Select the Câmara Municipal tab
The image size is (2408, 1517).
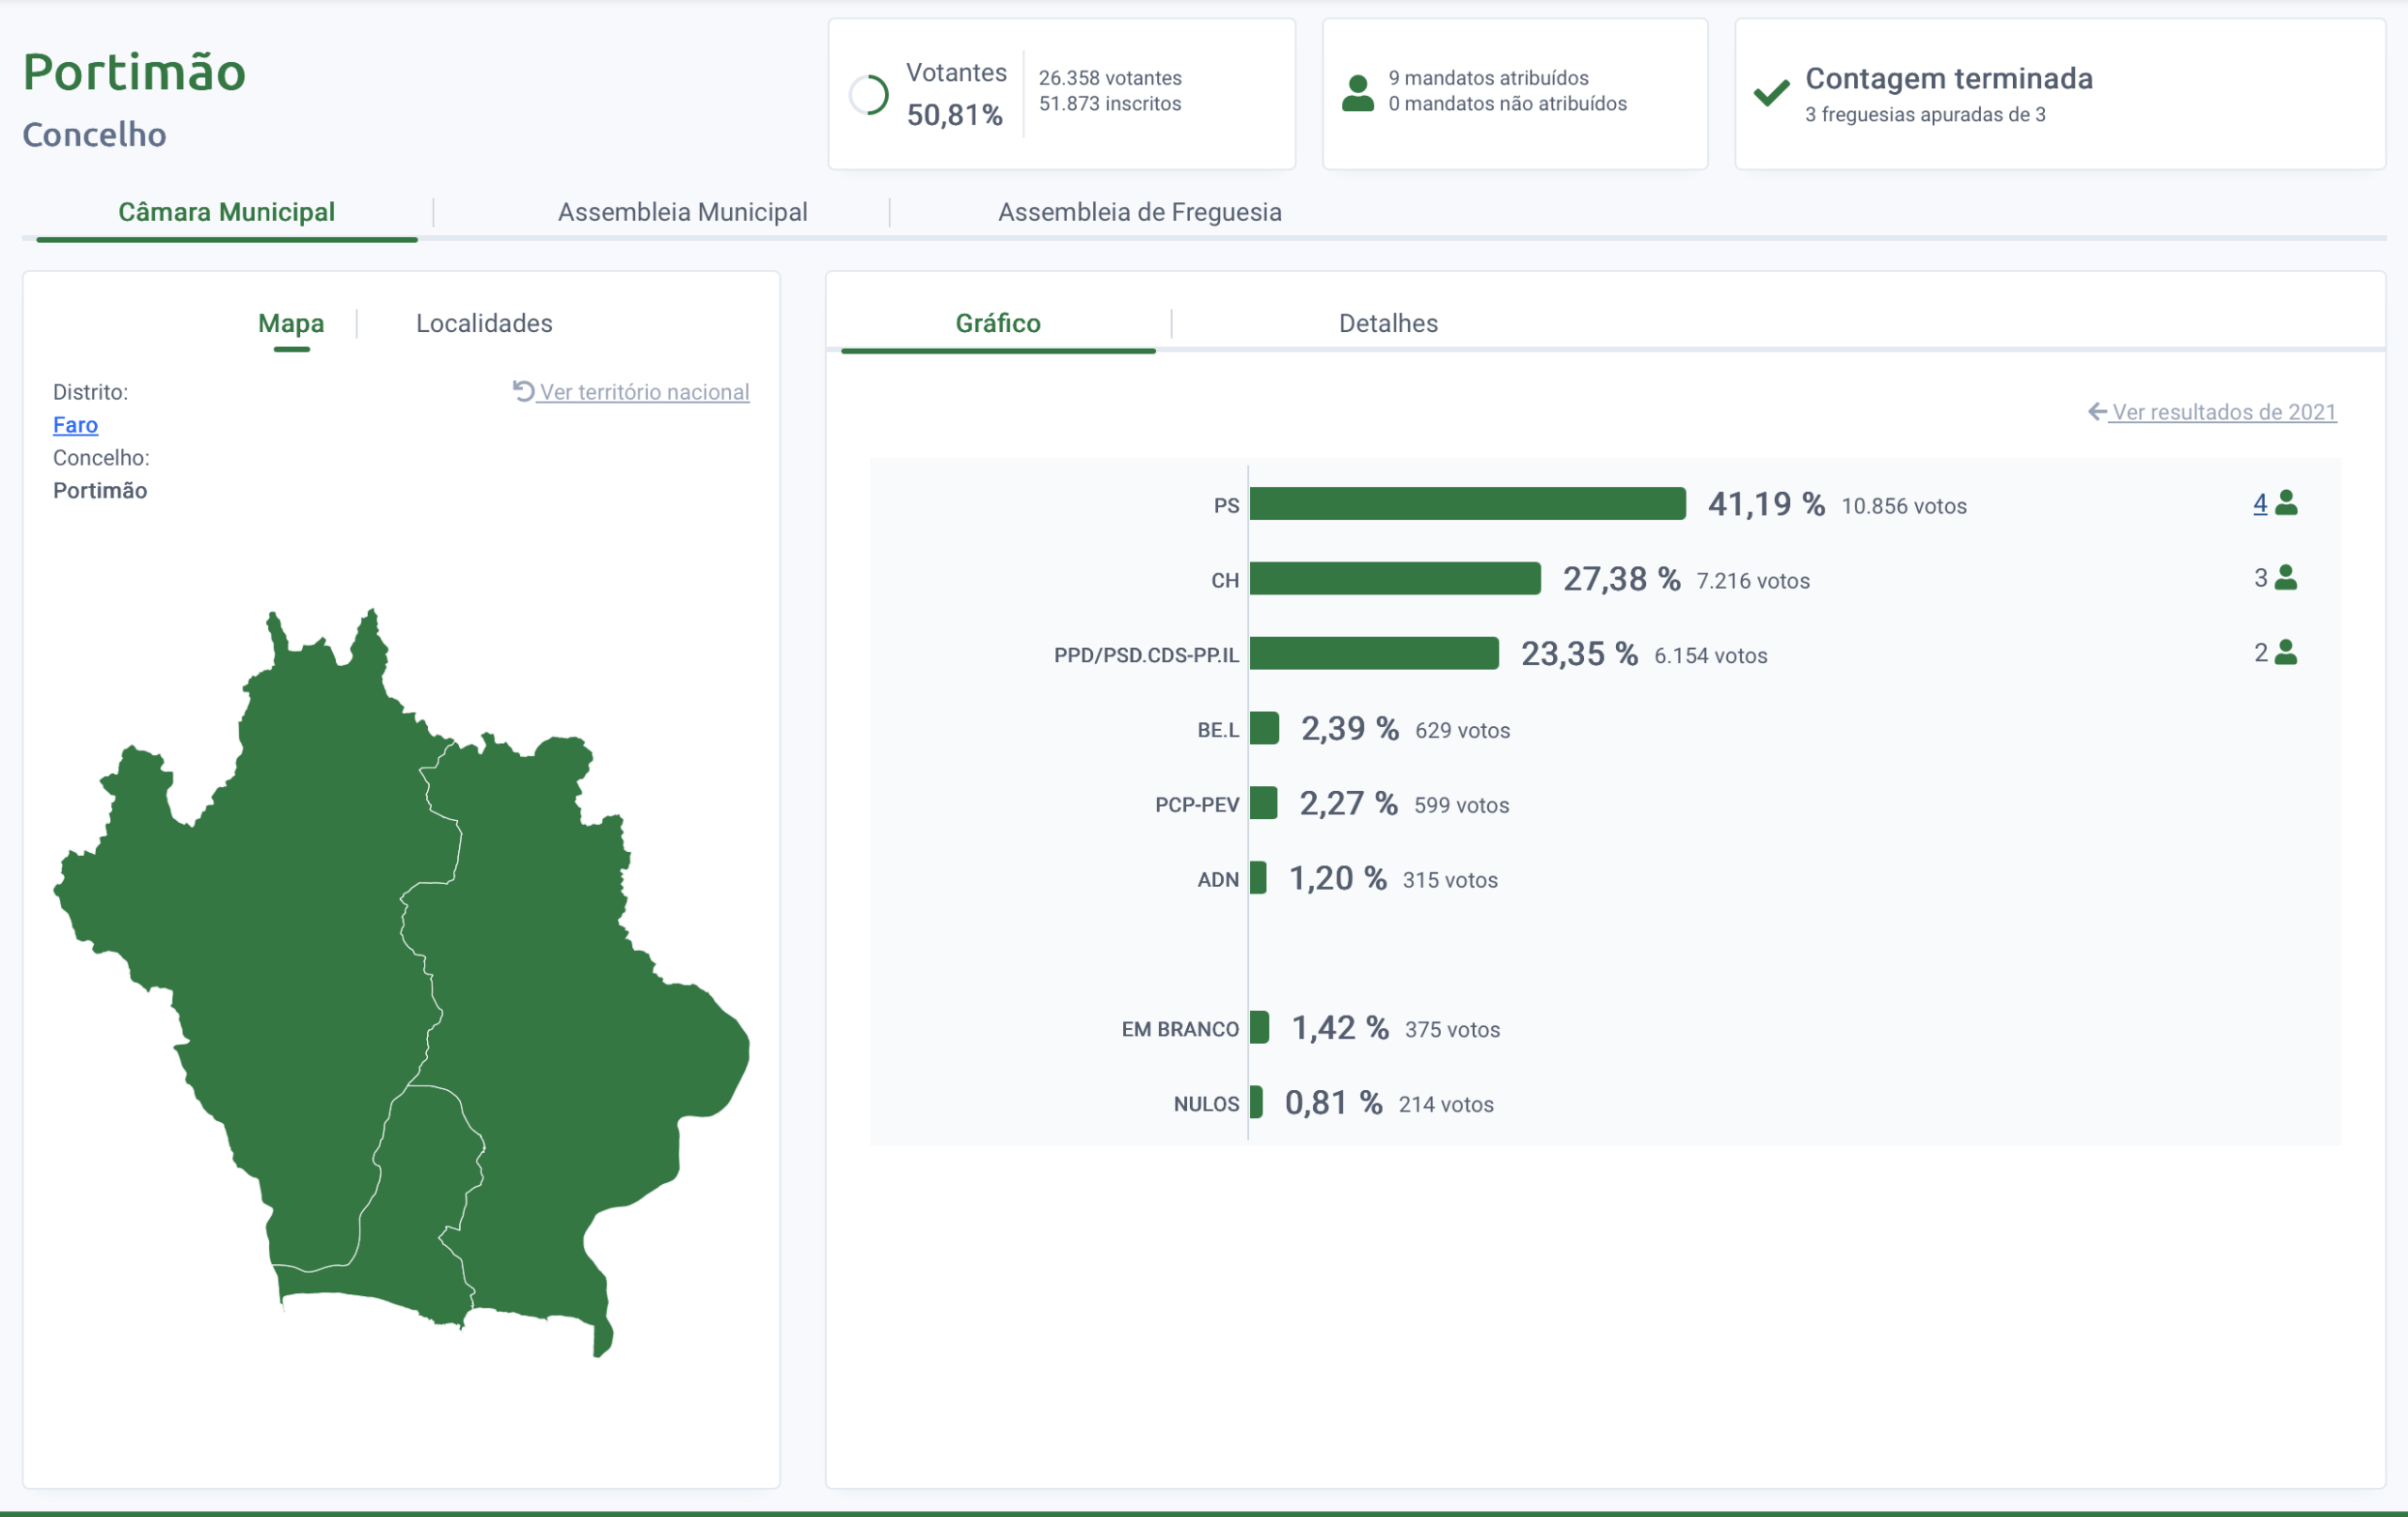(x=226, y=212)
